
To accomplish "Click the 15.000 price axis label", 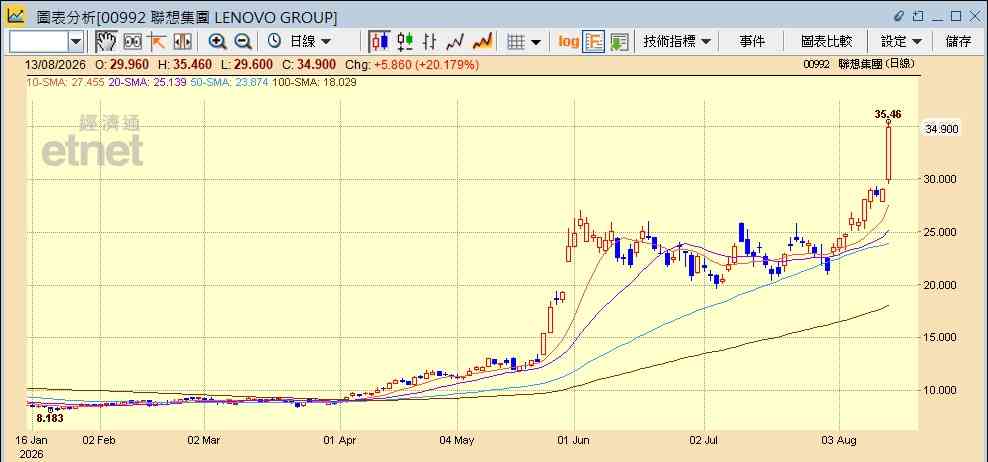I will (x=941, y=337).
